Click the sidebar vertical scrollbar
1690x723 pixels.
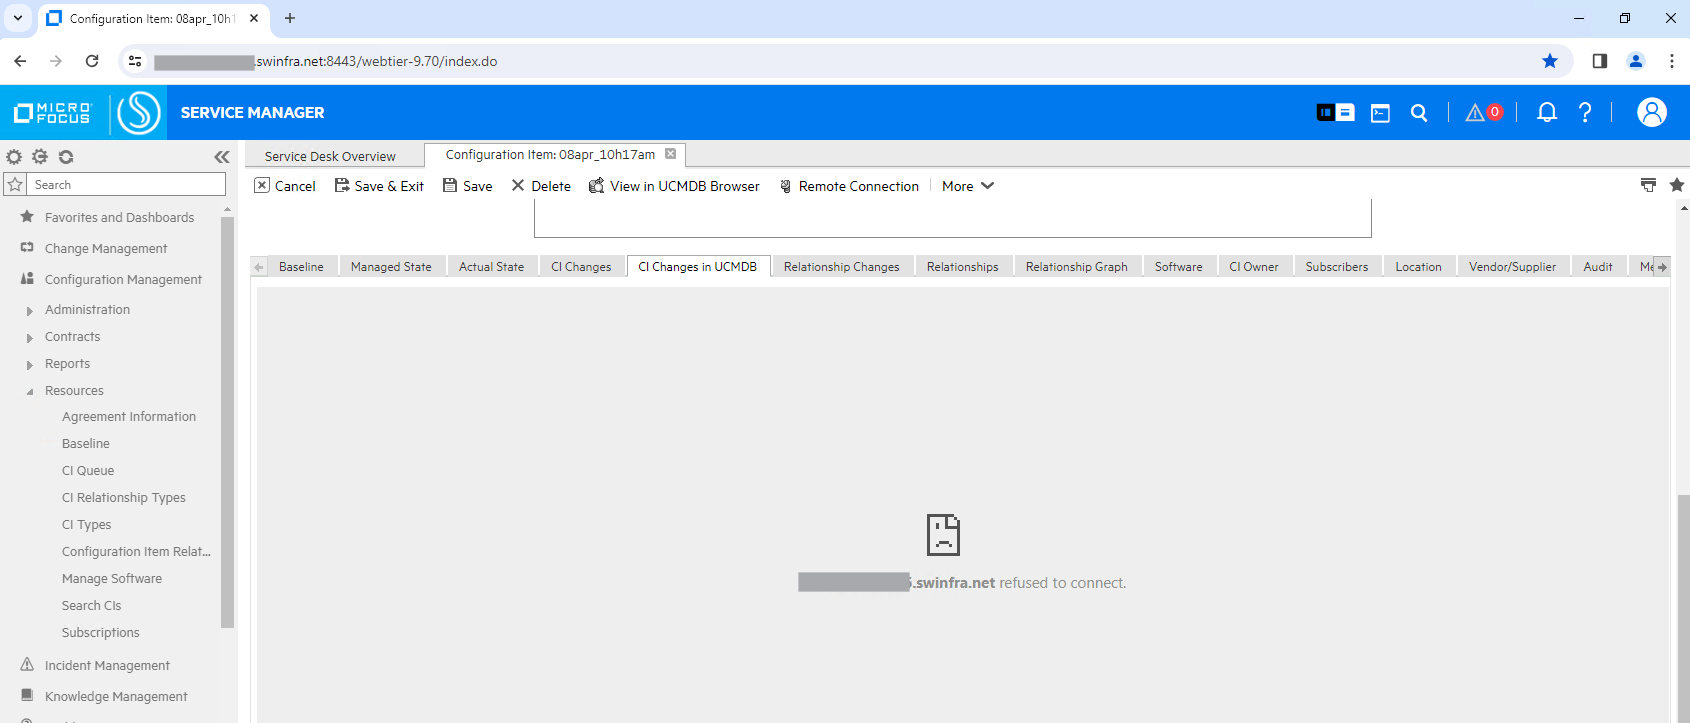pyautogui.click(x=227, y=420)
